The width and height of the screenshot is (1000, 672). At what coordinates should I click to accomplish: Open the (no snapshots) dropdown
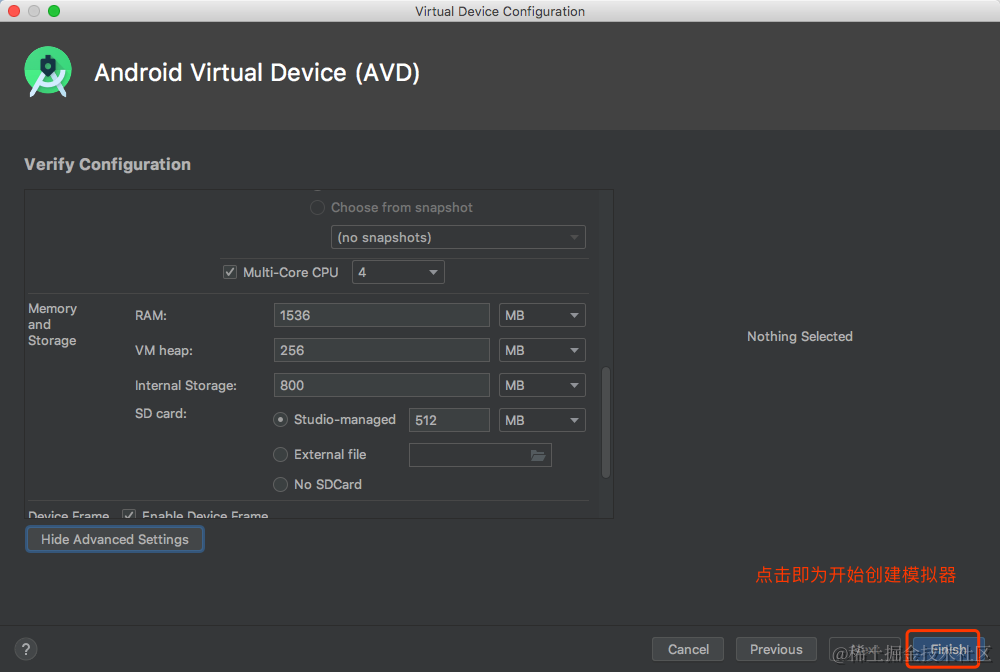458,237
